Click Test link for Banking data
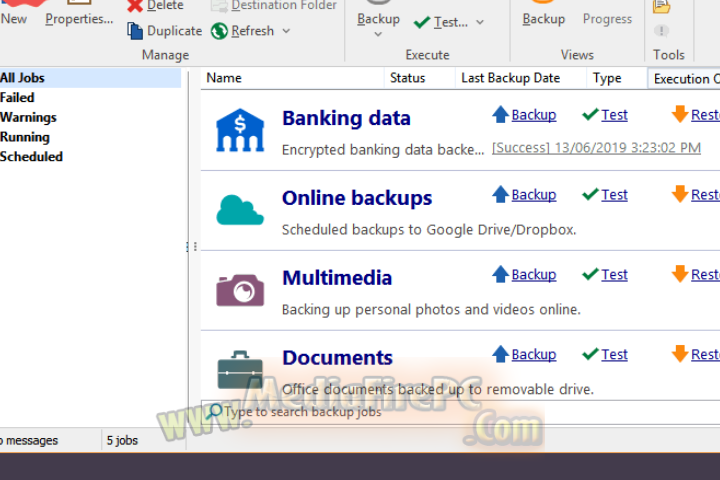The width and height of the screenshot is (720, 480). pyautogui.click(x=614, y=115)
